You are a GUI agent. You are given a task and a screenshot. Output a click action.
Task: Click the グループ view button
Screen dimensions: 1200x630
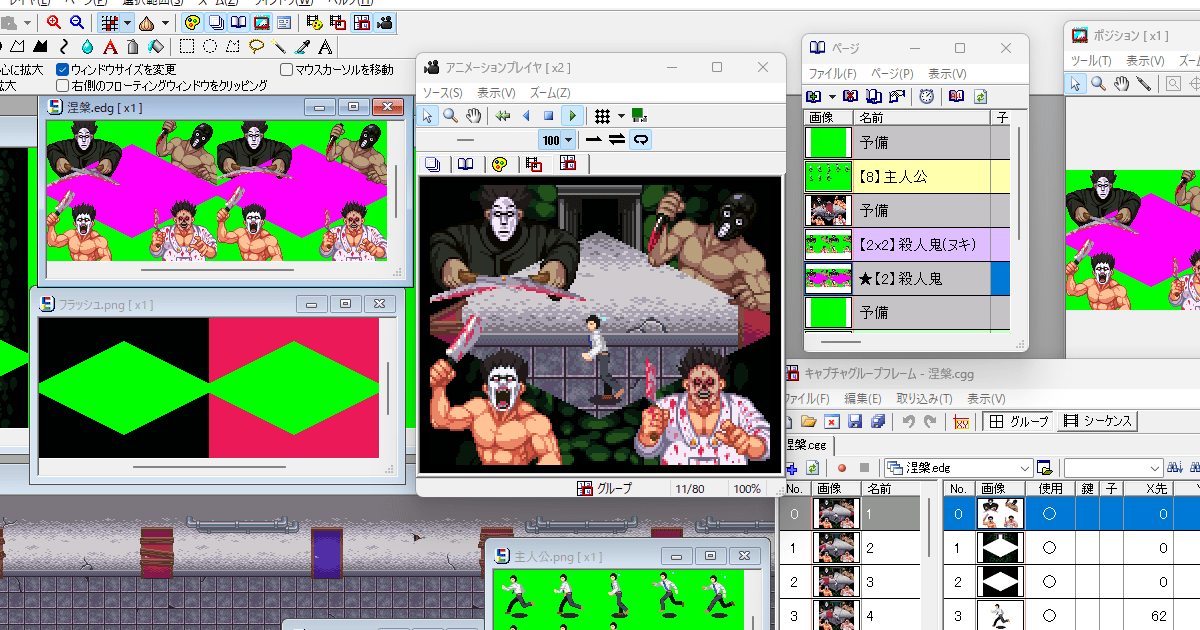pyautogui.click(x=1018, y=422)
